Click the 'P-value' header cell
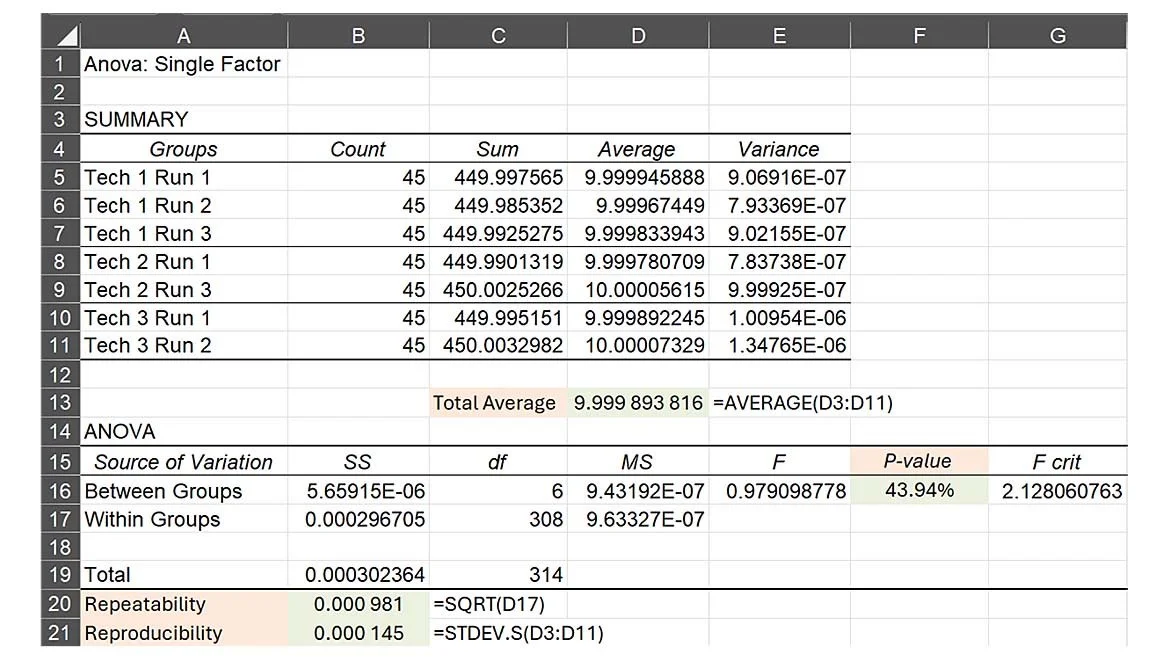This screenshot has width=1170, height=658. (919, 461)
